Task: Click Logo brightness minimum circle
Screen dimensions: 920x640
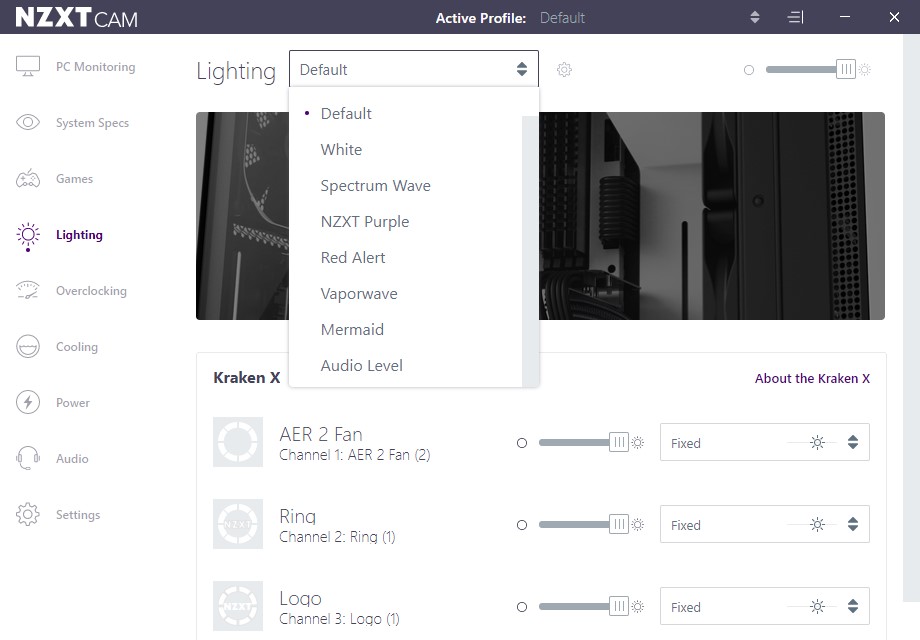Action: pyautogui.click(x=522, y=607)
